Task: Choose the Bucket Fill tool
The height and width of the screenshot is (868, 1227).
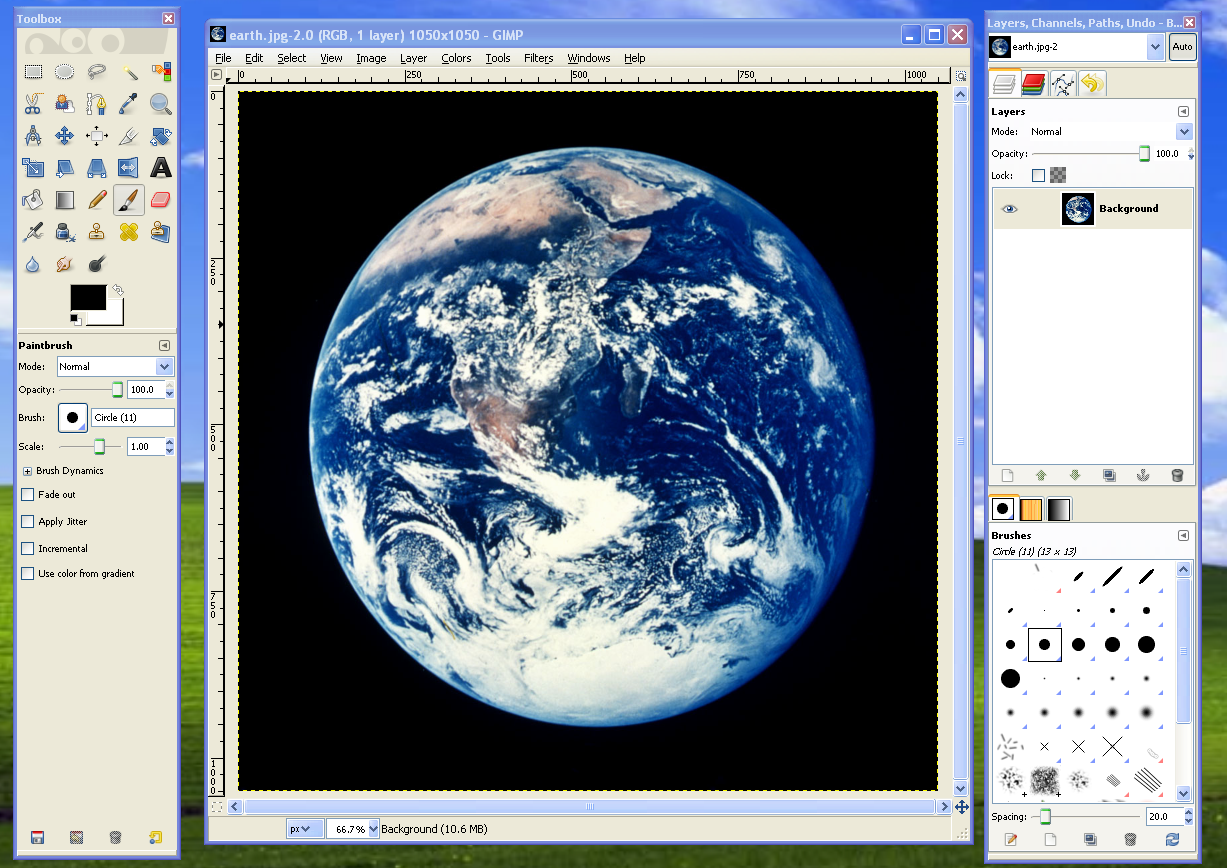Action: point(33,201)
